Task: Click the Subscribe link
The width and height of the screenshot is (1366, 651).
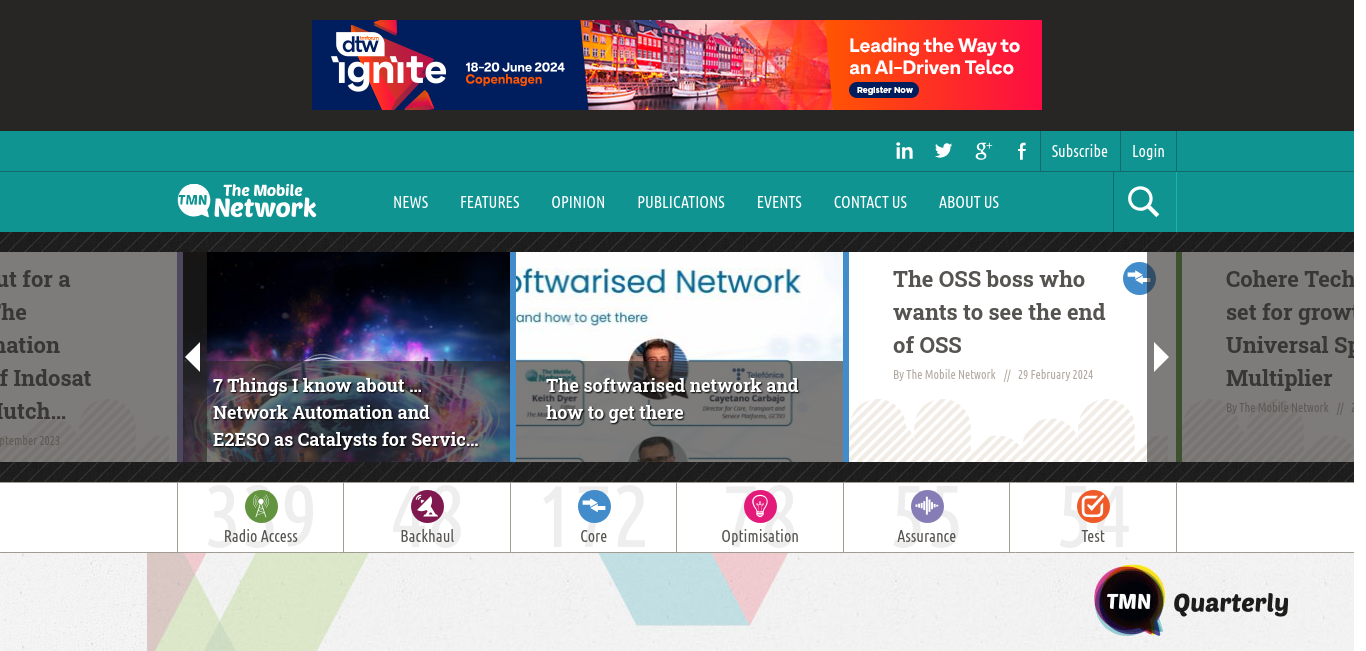Action: 1079,151
